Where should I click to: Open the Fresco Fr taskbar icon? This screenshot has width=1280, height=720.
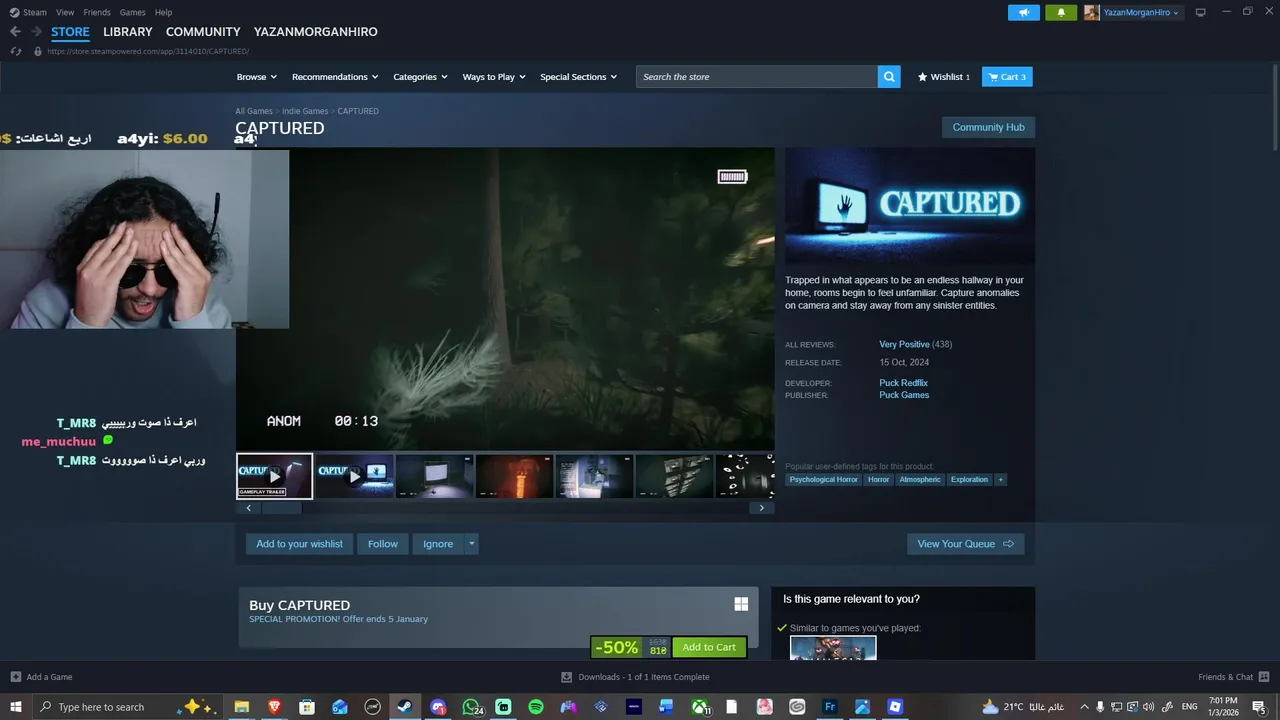click(x=830, y=707)
